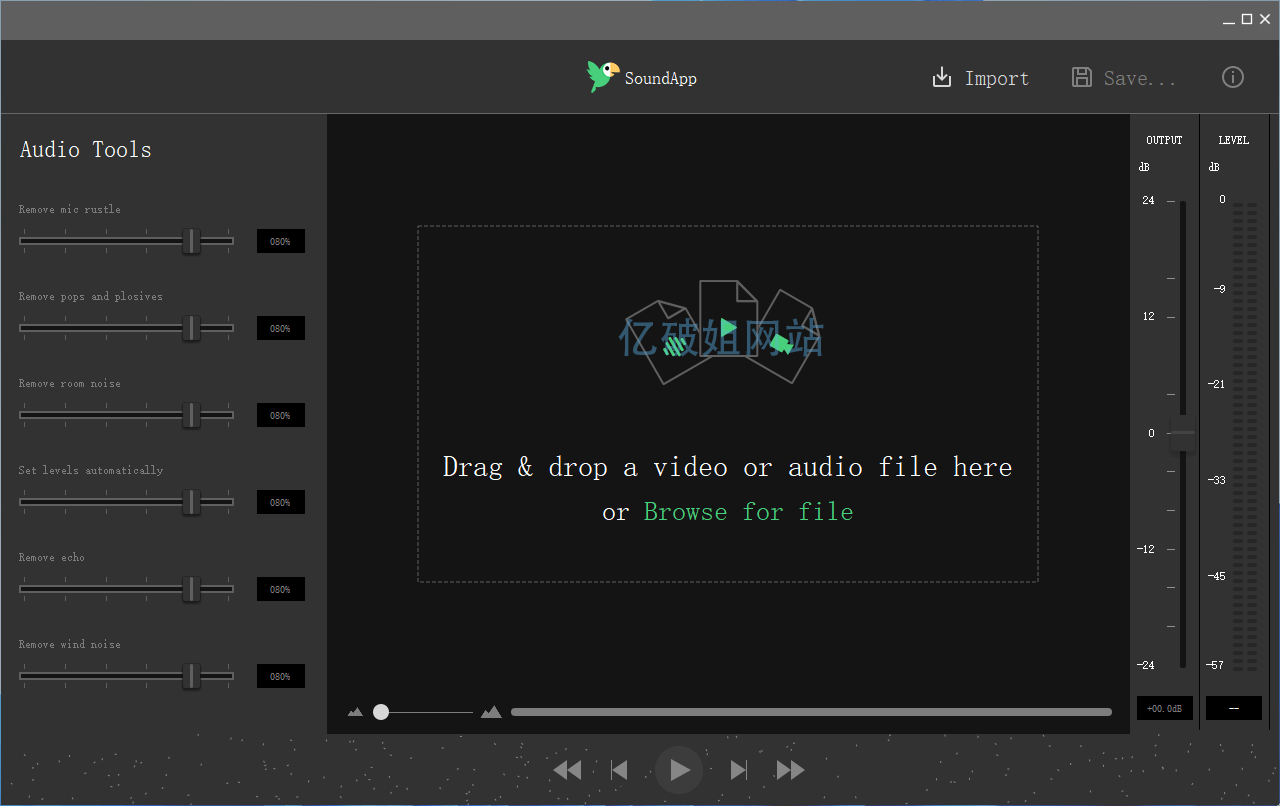1280x806 pixels.
Task: Open the info circle icon
Action: point(1233,78)
